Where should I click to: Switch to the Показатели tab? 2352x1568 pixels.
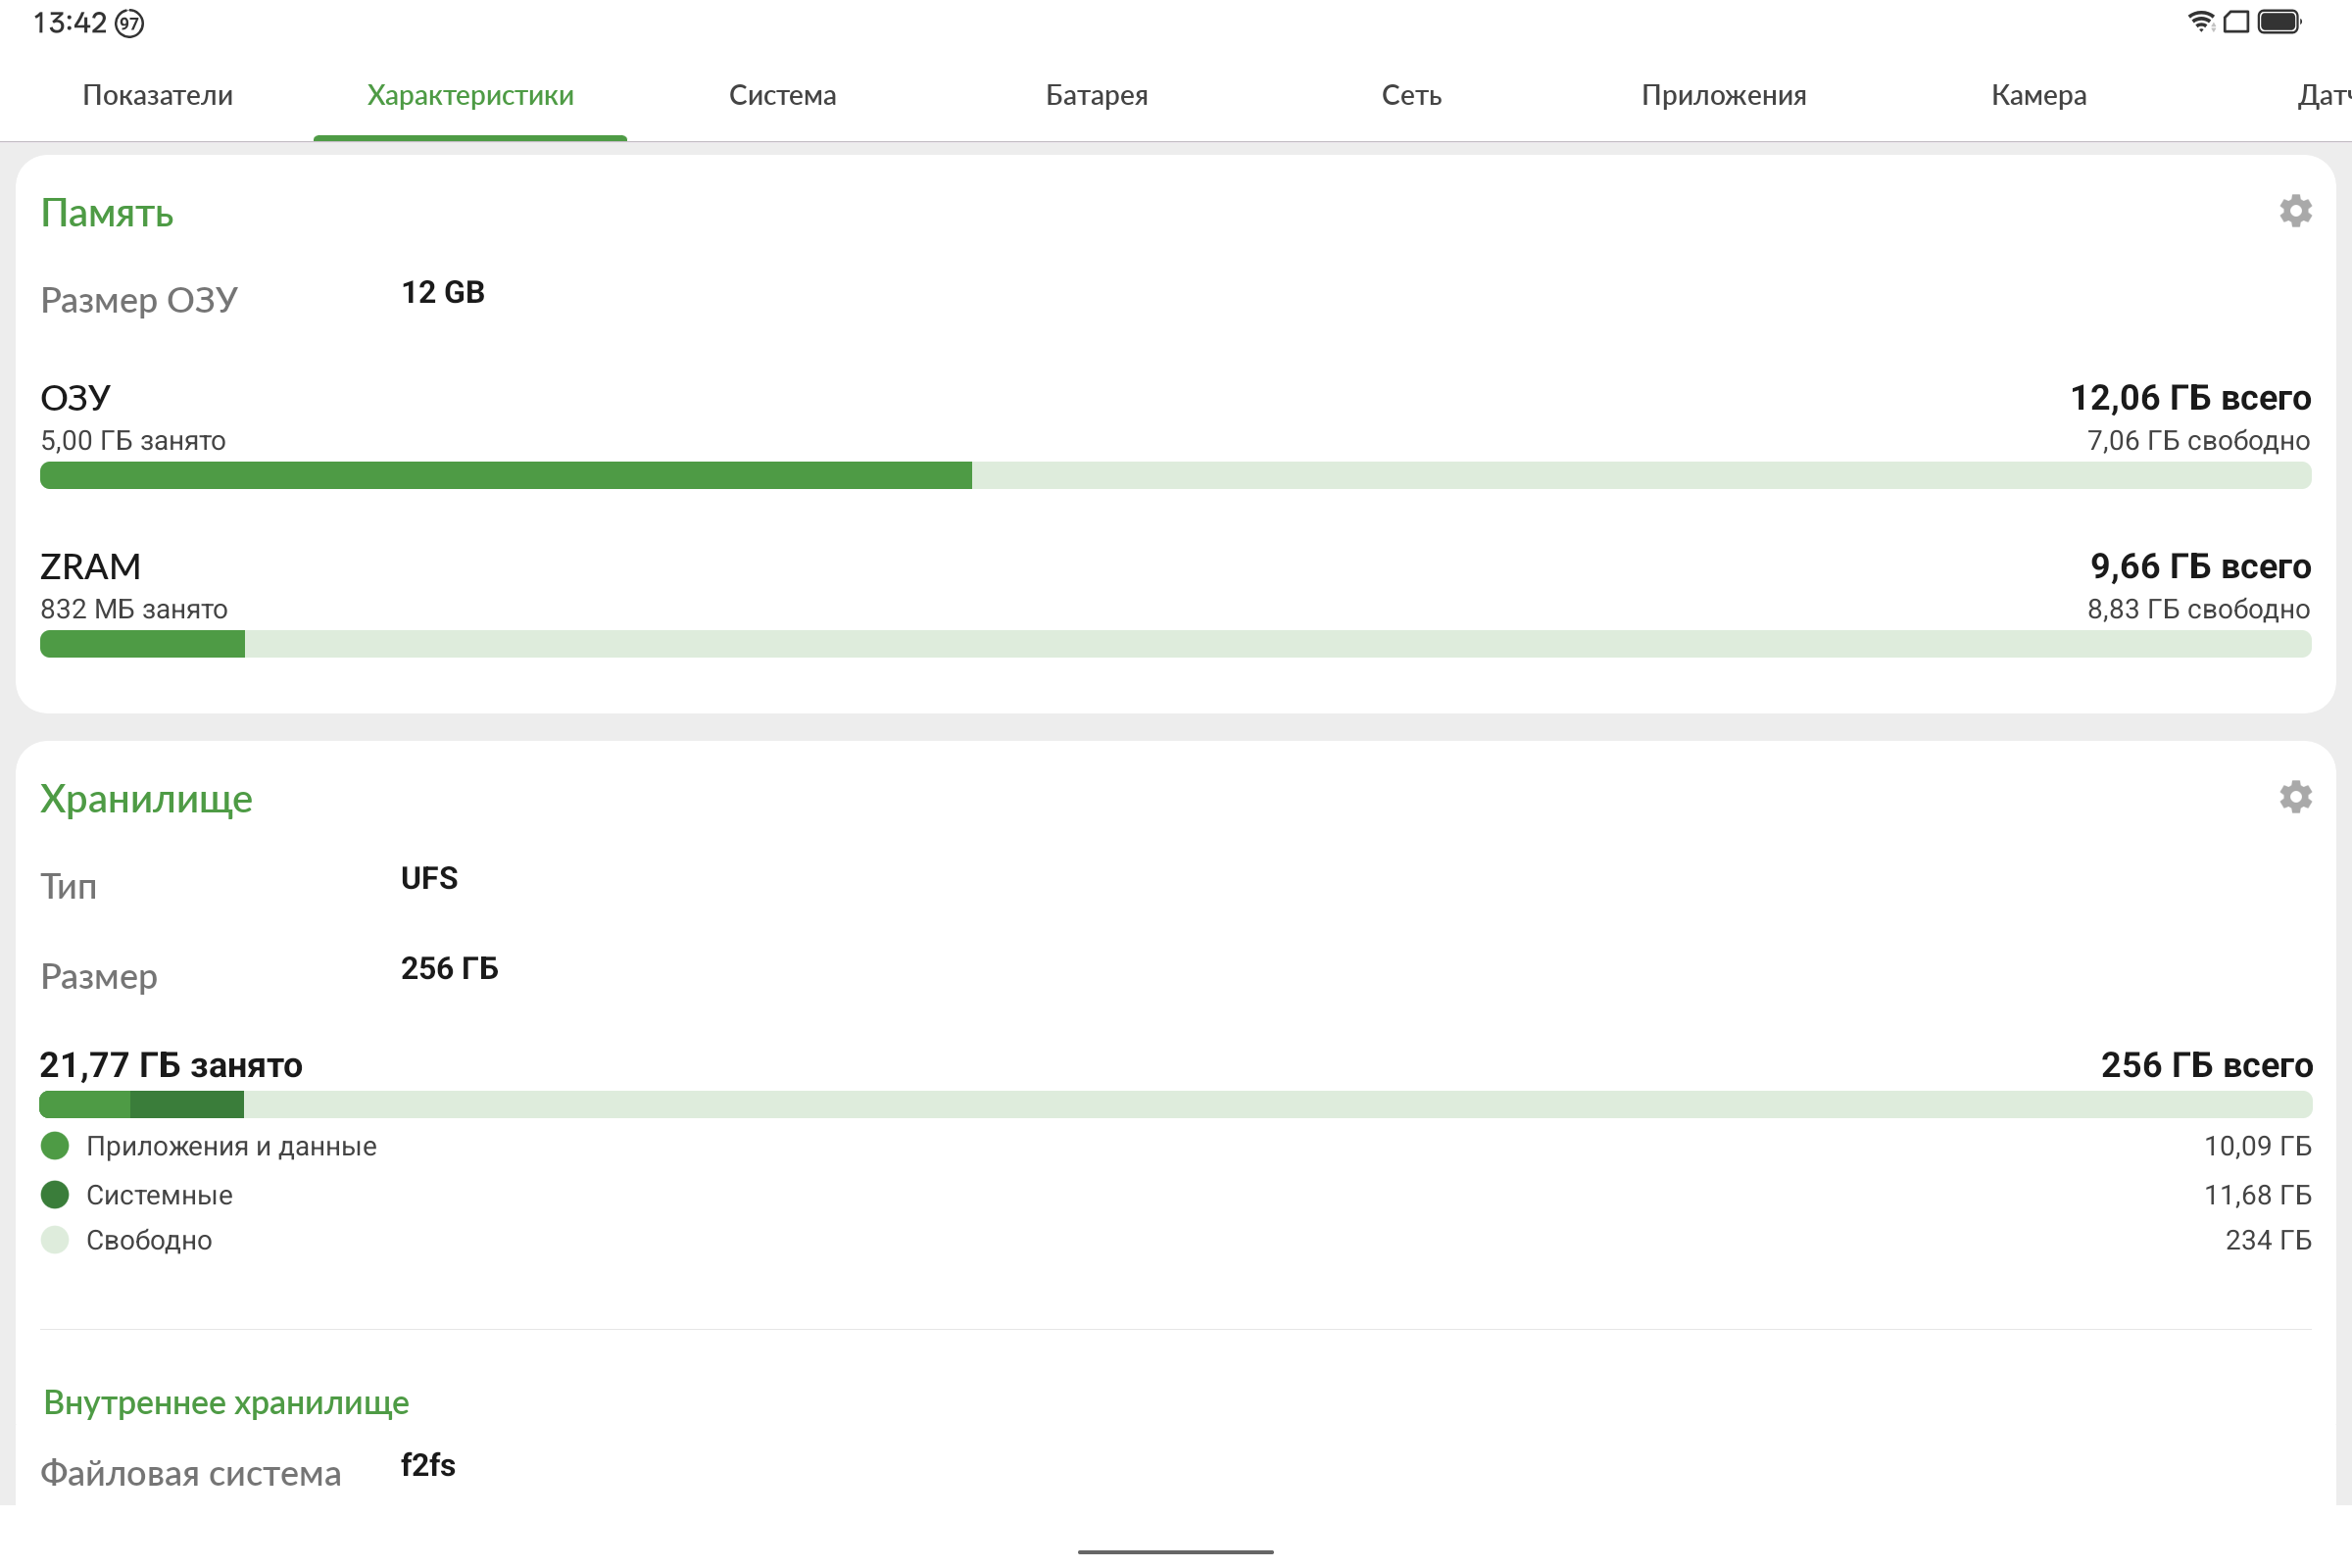[157, 95]
